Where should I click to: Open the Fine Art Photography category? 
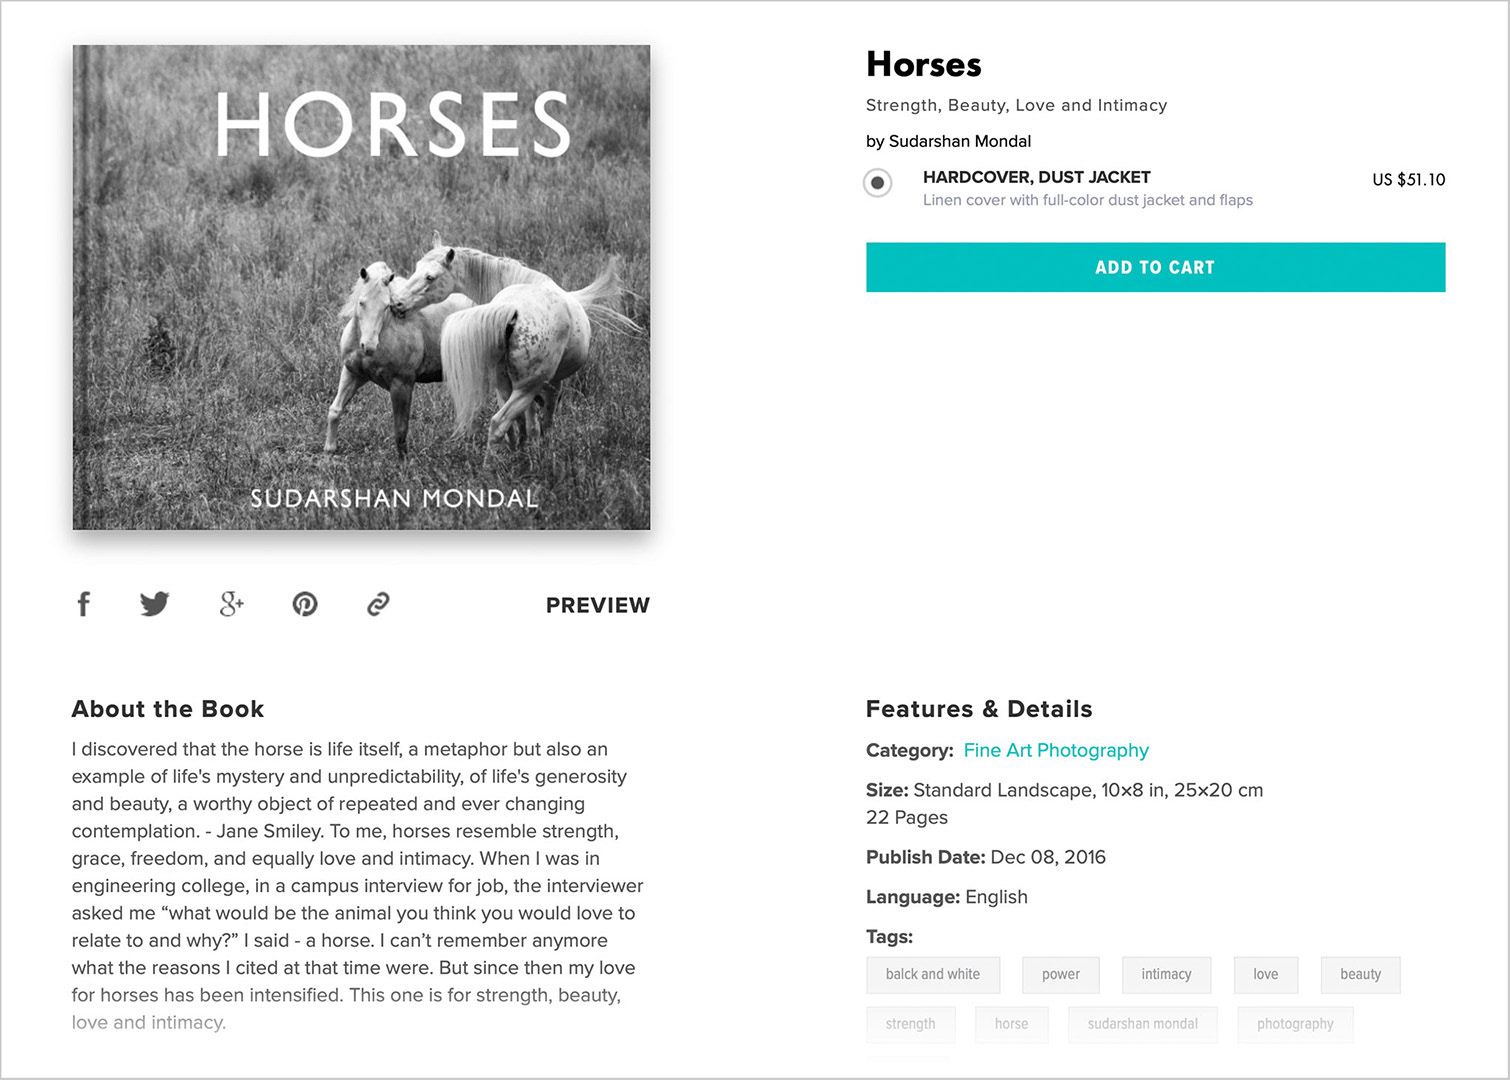tap(1056, 750)
